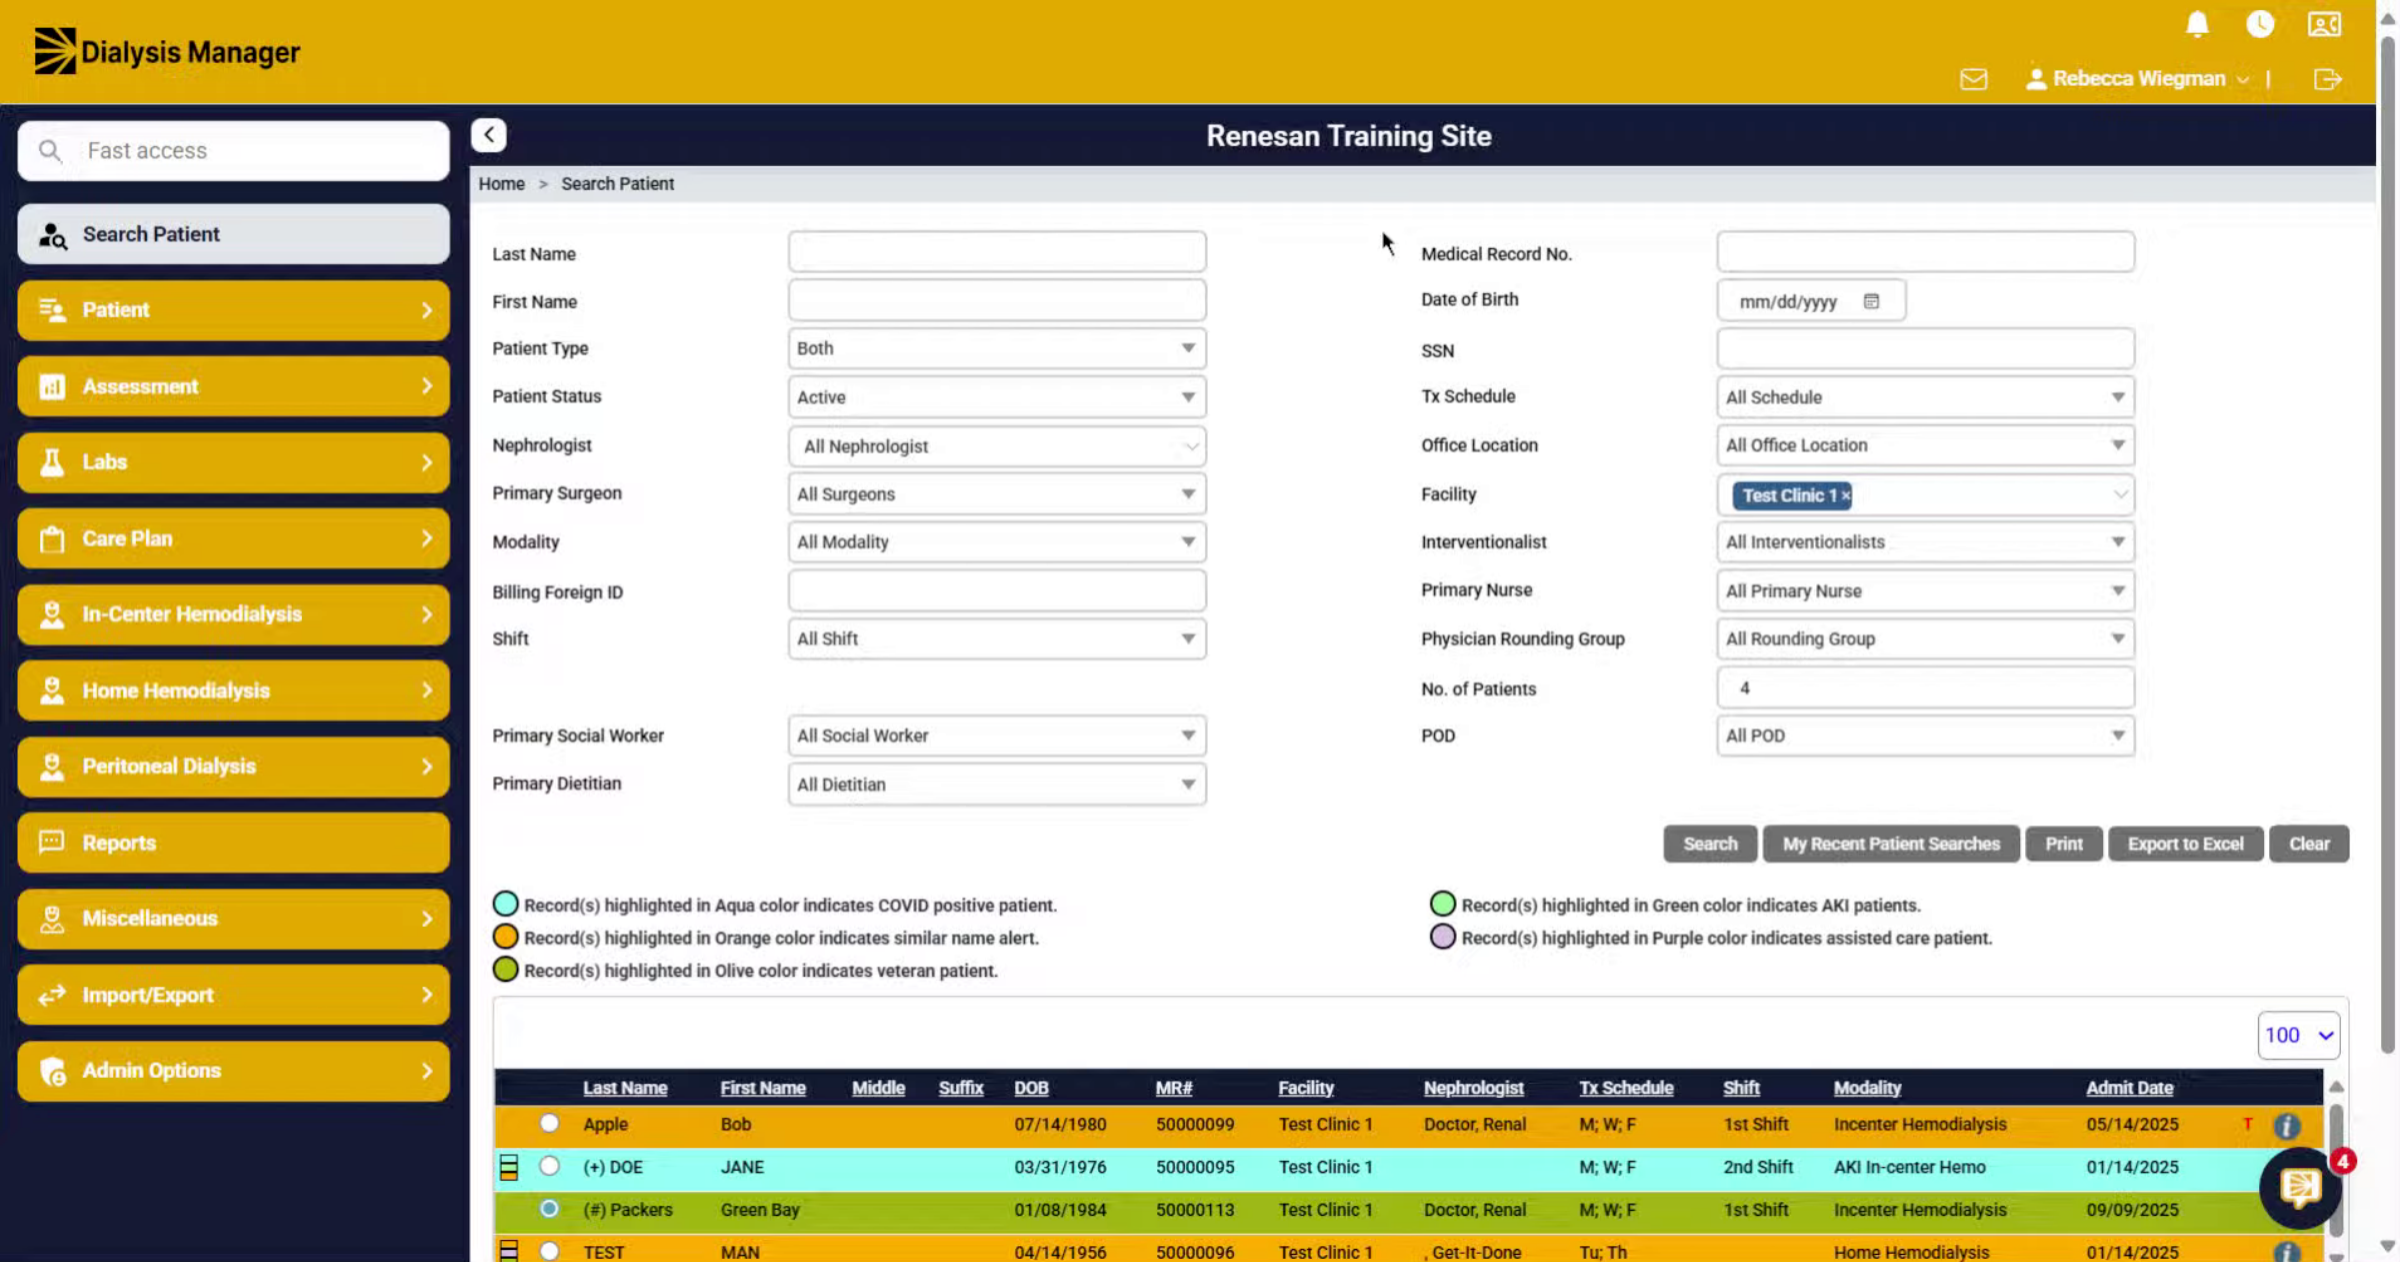
Task: Expand the Labs sidebar menu
Action: (233, 462)
